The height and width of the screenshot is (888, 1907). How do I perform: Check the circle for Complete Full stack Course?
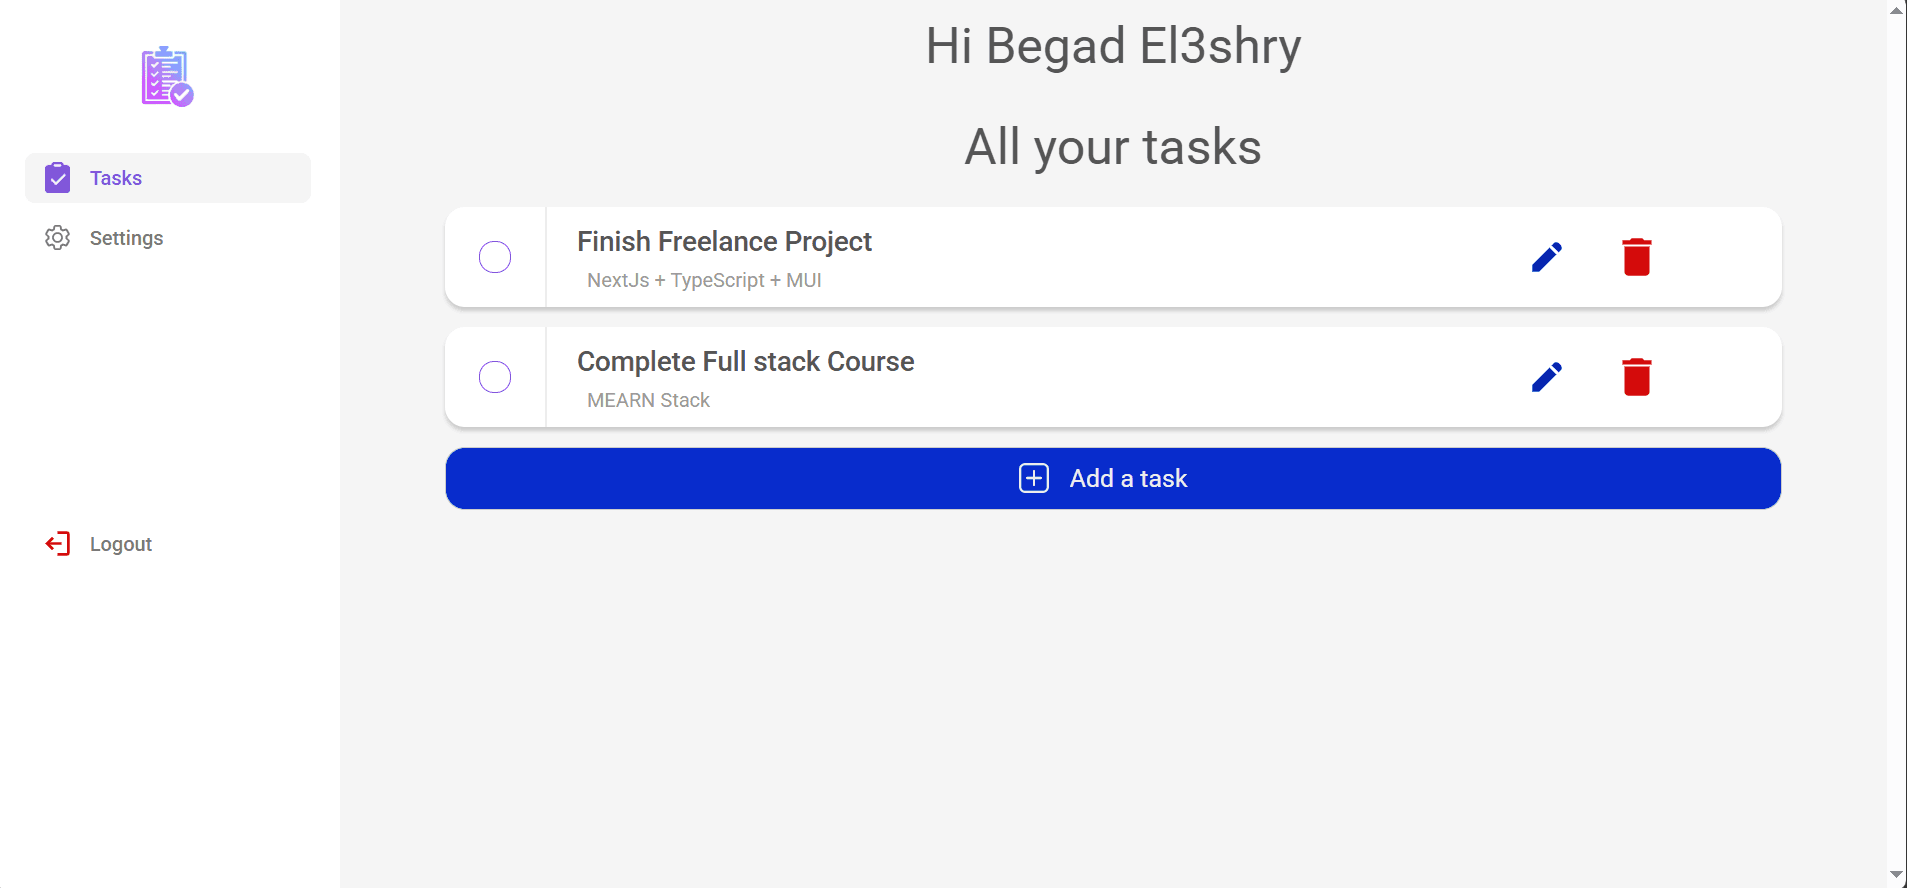pos(494,377)
